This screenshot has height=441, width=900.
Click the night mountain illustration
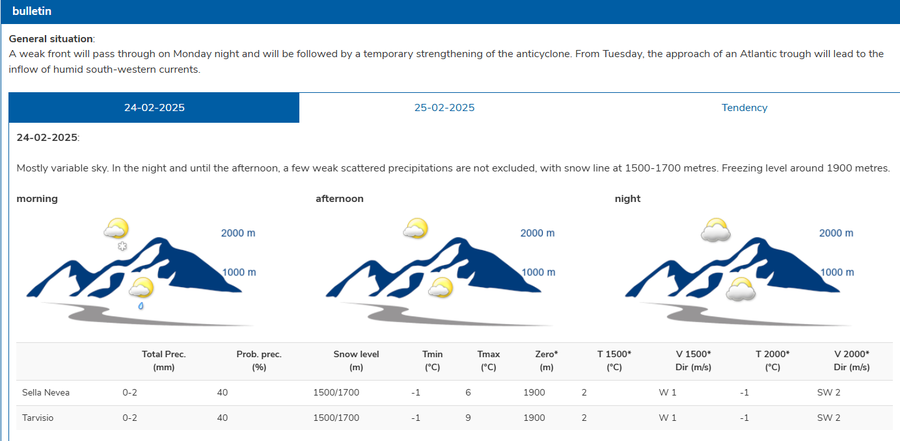click(739, 282)
